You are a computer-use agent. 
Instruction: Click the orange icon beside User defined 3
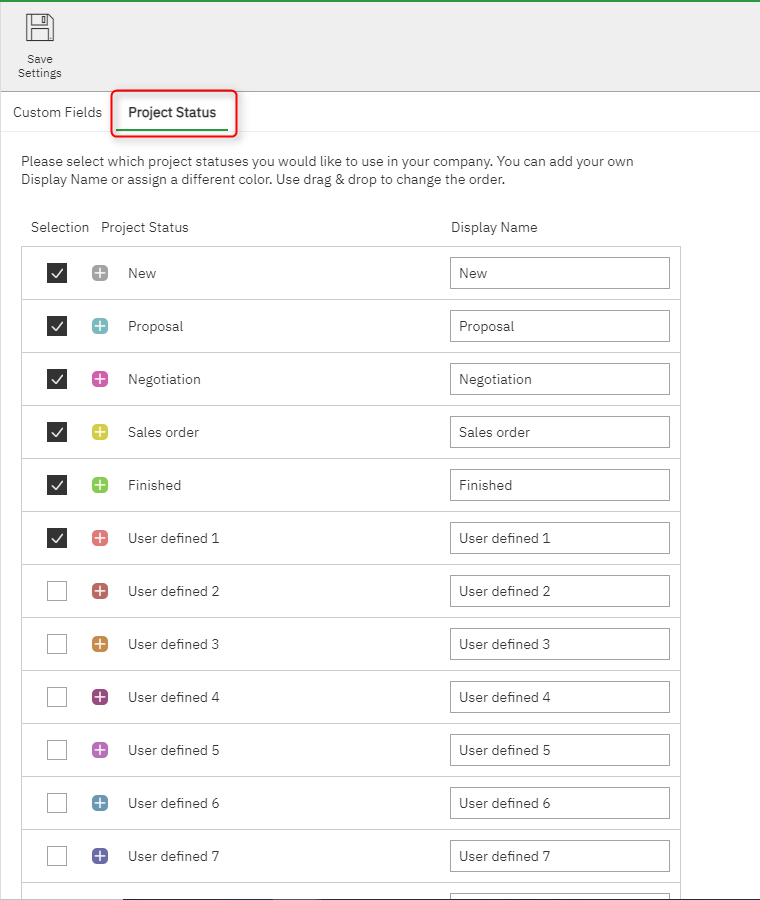(100, 644)
